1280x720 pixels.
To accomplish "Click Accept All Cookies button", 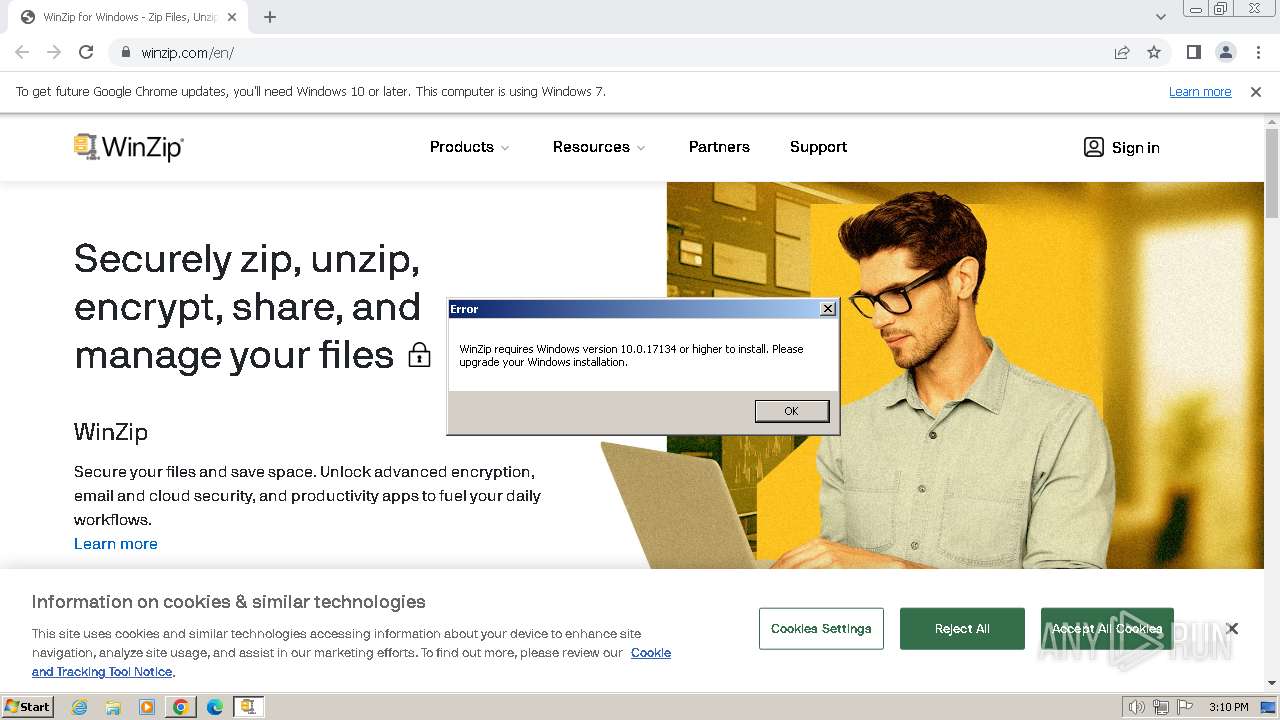I will [1107, 629].
